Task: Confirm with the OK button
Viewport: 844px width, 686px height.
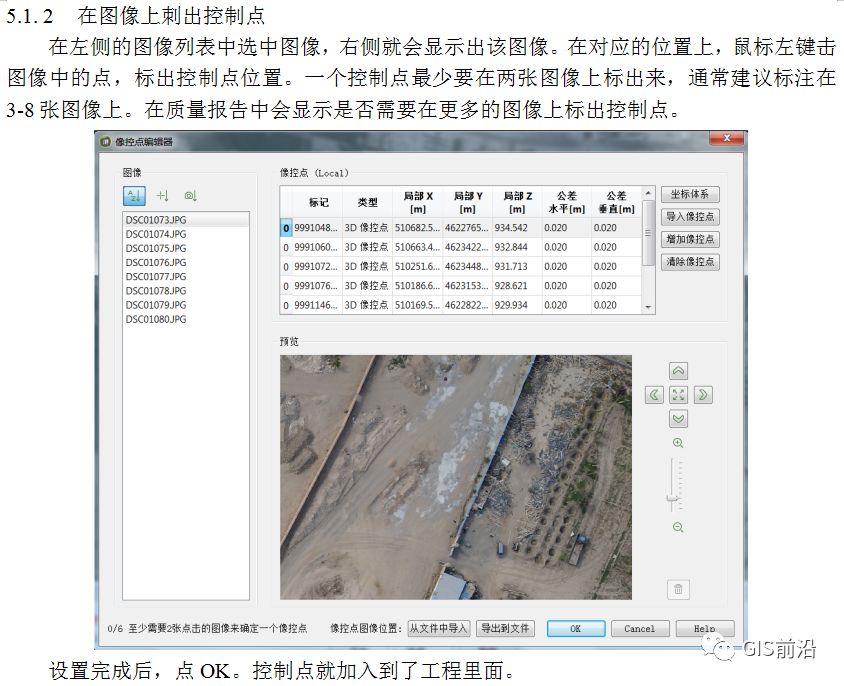Action: (575, 628)
